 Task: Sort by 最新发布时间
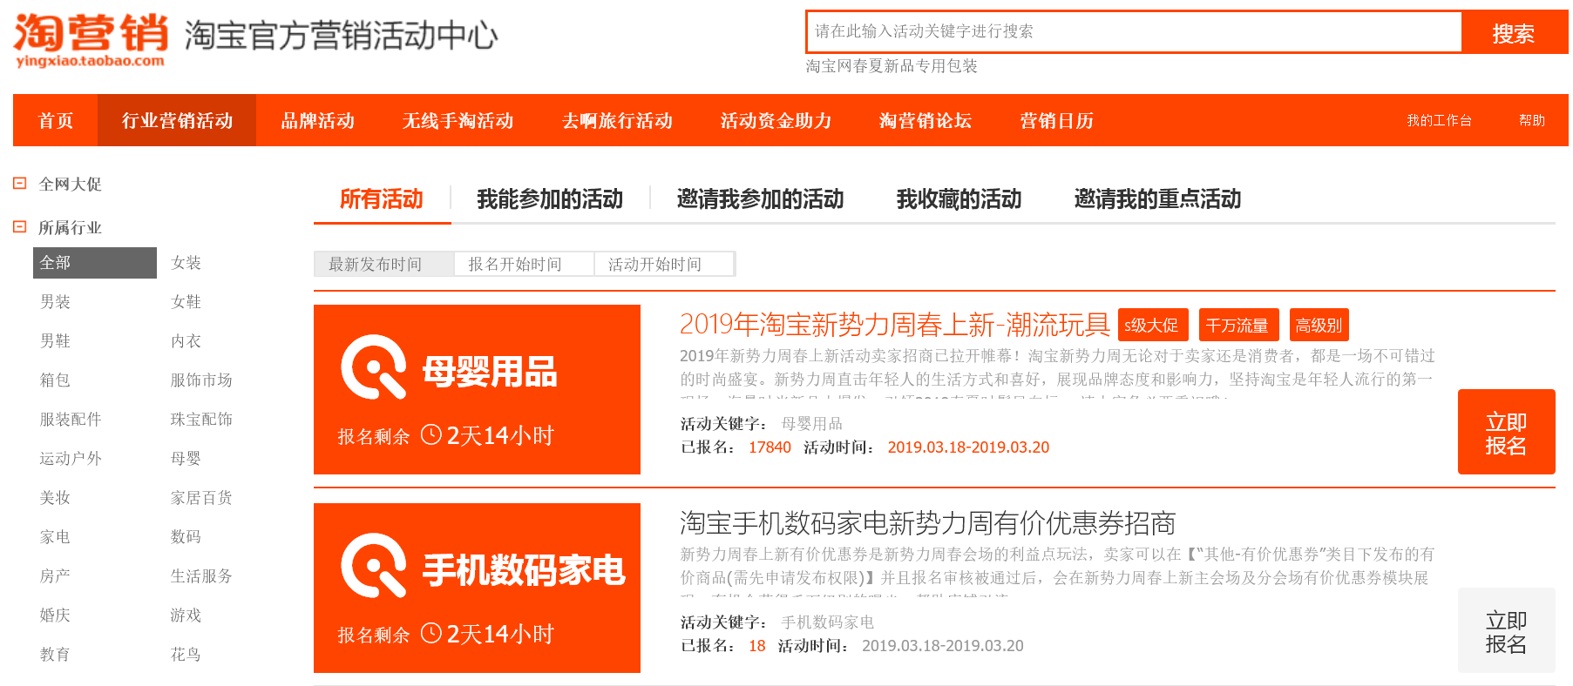[384, 264]
